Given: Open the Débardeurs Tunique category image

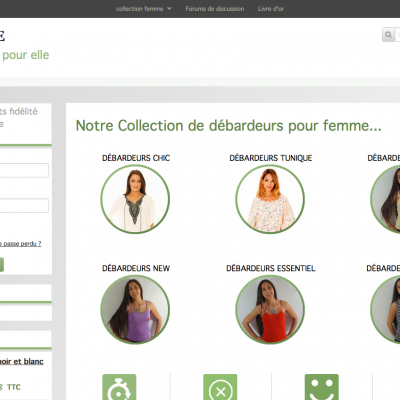Looking at the screenshot, I should pyautogui.click(x=270, y=199).
